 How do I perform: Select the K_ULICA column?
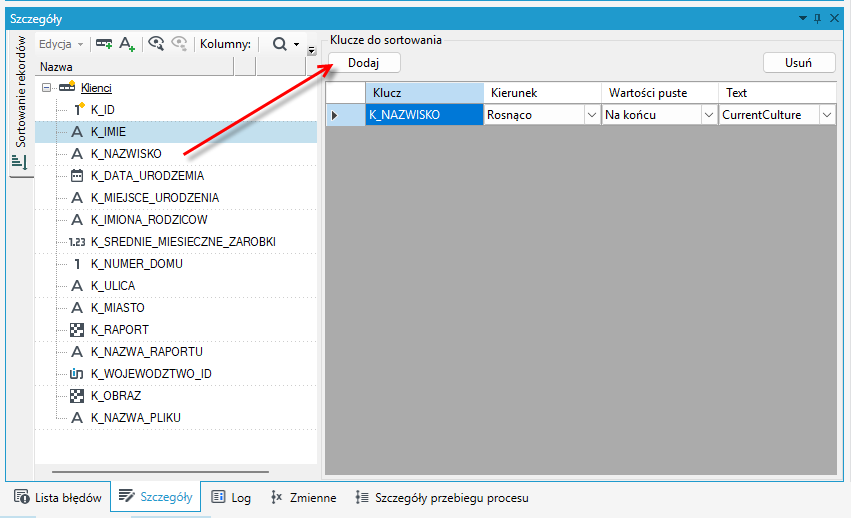coord(113,286)
